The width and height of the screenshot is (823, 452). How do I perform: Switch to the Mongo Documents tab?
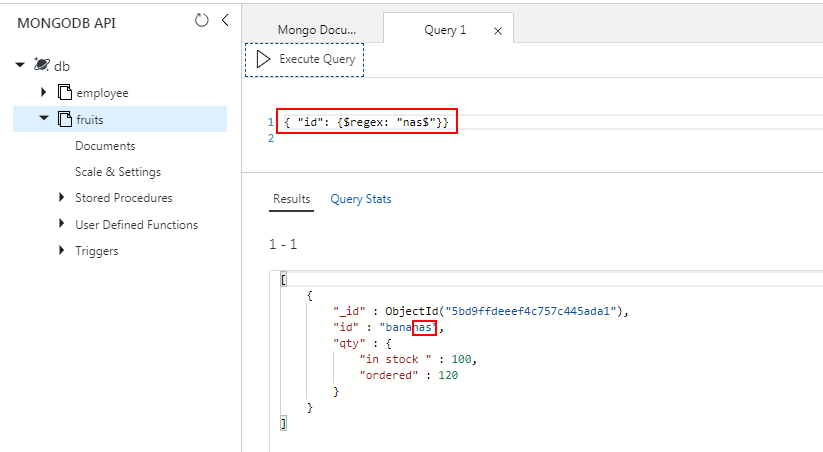click(316, 30)
